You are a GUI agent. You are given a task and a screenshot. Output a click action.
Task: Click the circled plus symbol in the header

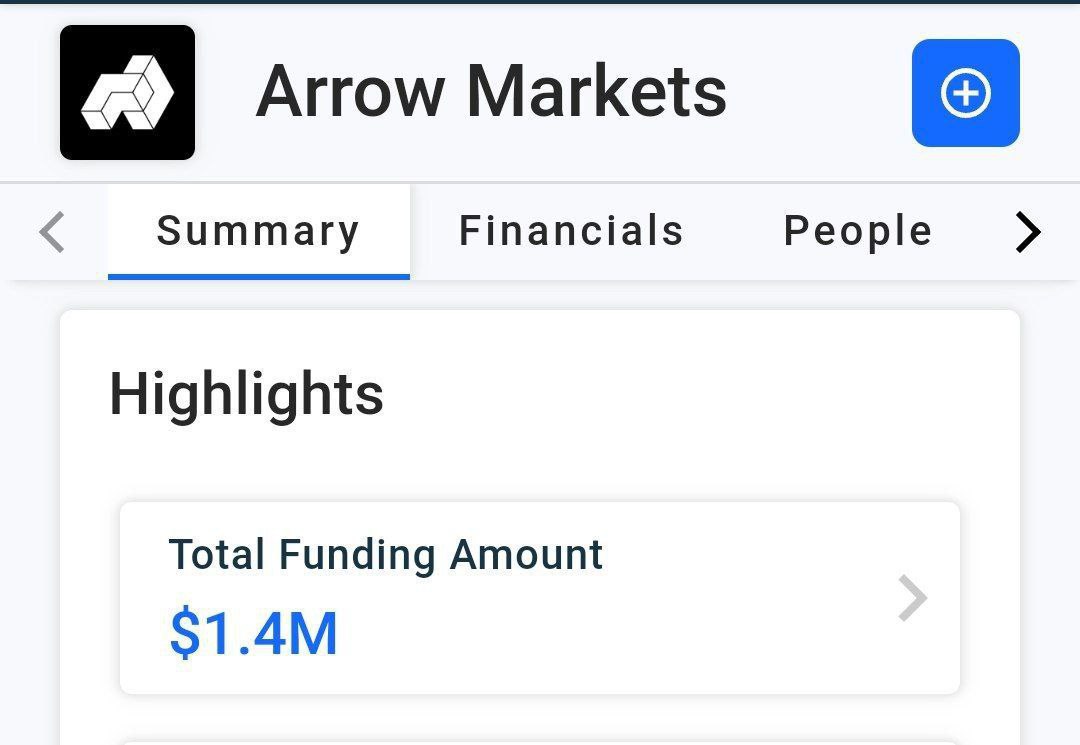click(x=965, y=93)
